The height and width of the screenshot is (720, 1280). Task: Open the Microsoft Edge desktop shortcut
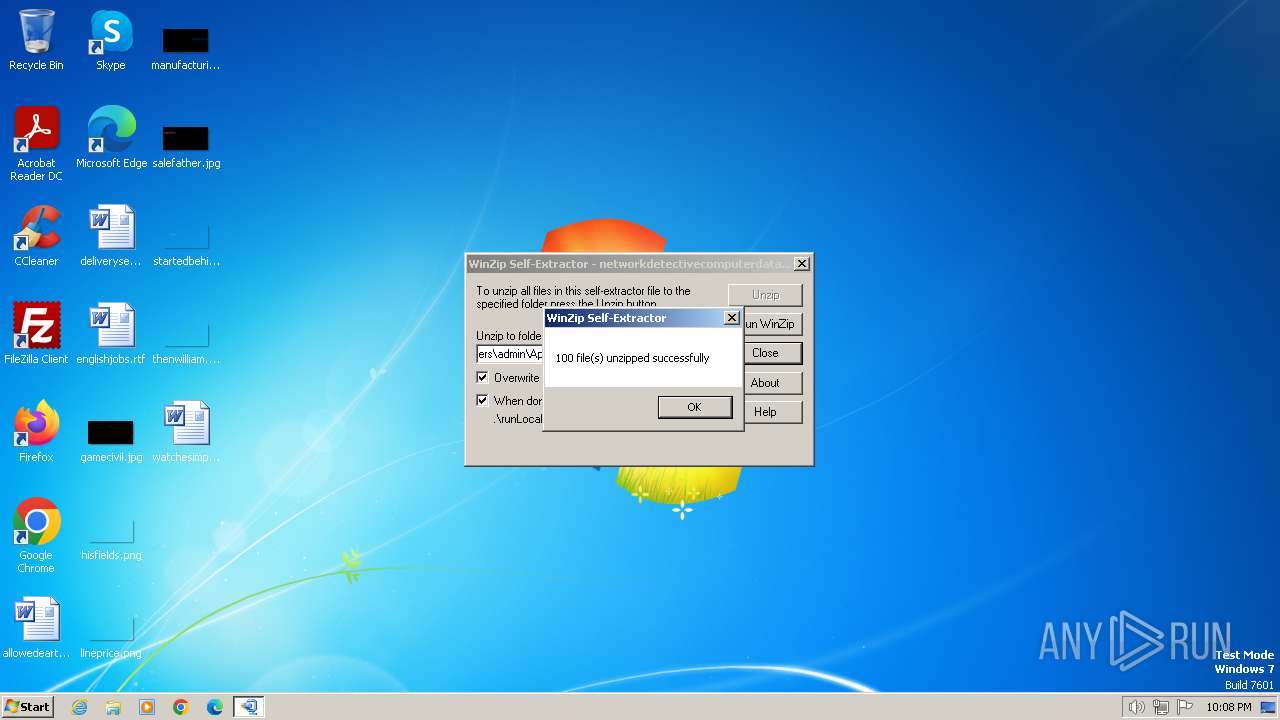111,138
